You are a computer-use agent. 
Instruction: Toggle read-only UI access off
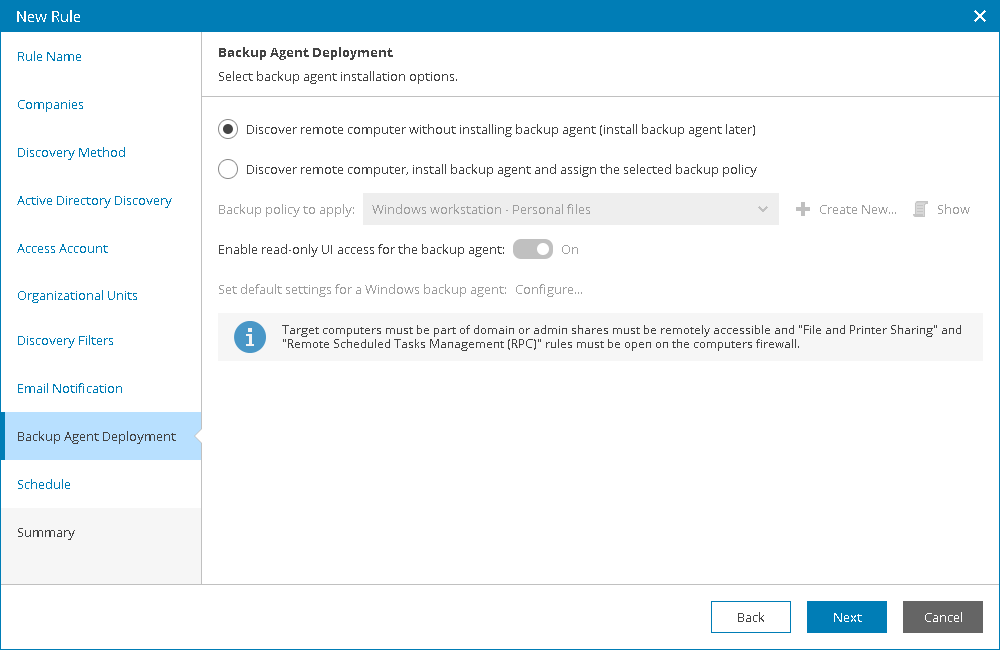pos(533,248)
